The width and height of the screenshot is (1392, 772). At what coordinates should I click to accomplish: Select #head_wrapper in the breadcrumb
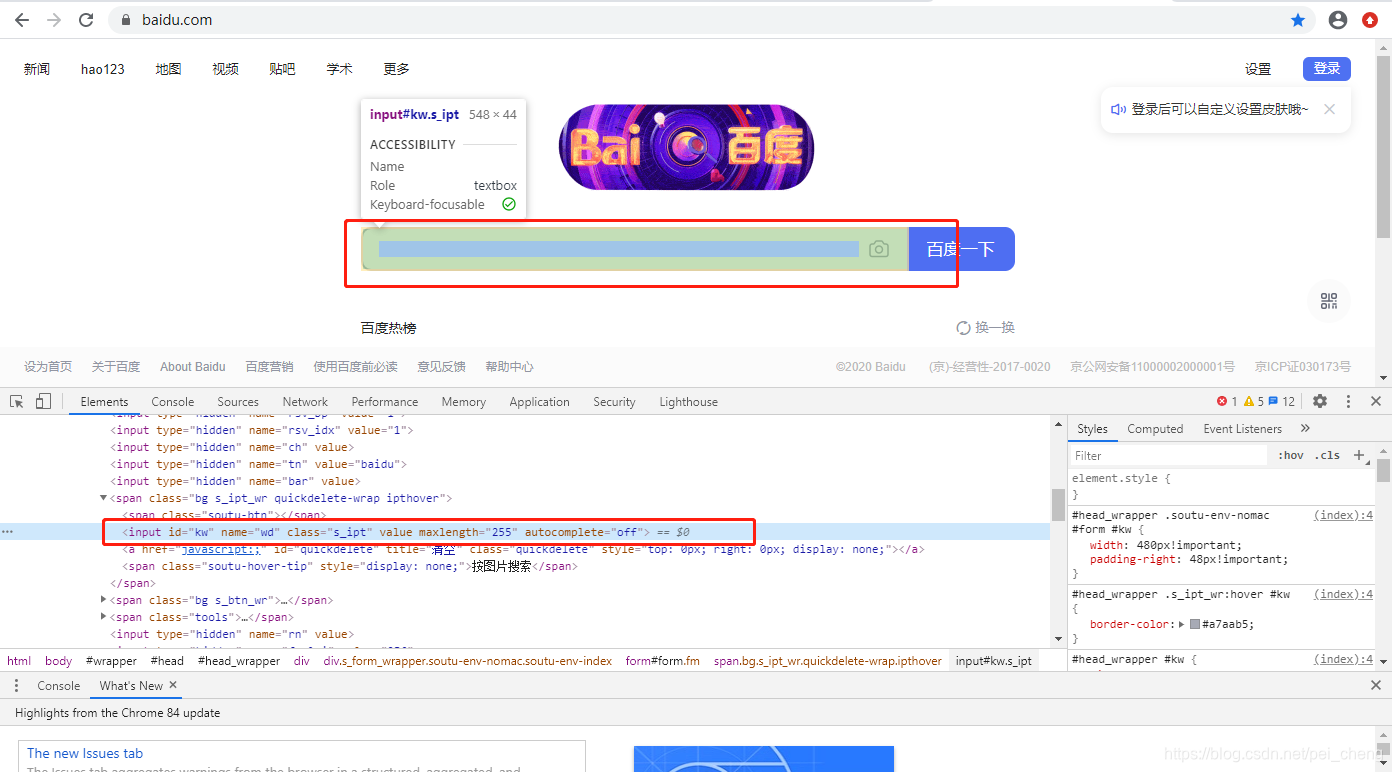(x=239, y=661)
